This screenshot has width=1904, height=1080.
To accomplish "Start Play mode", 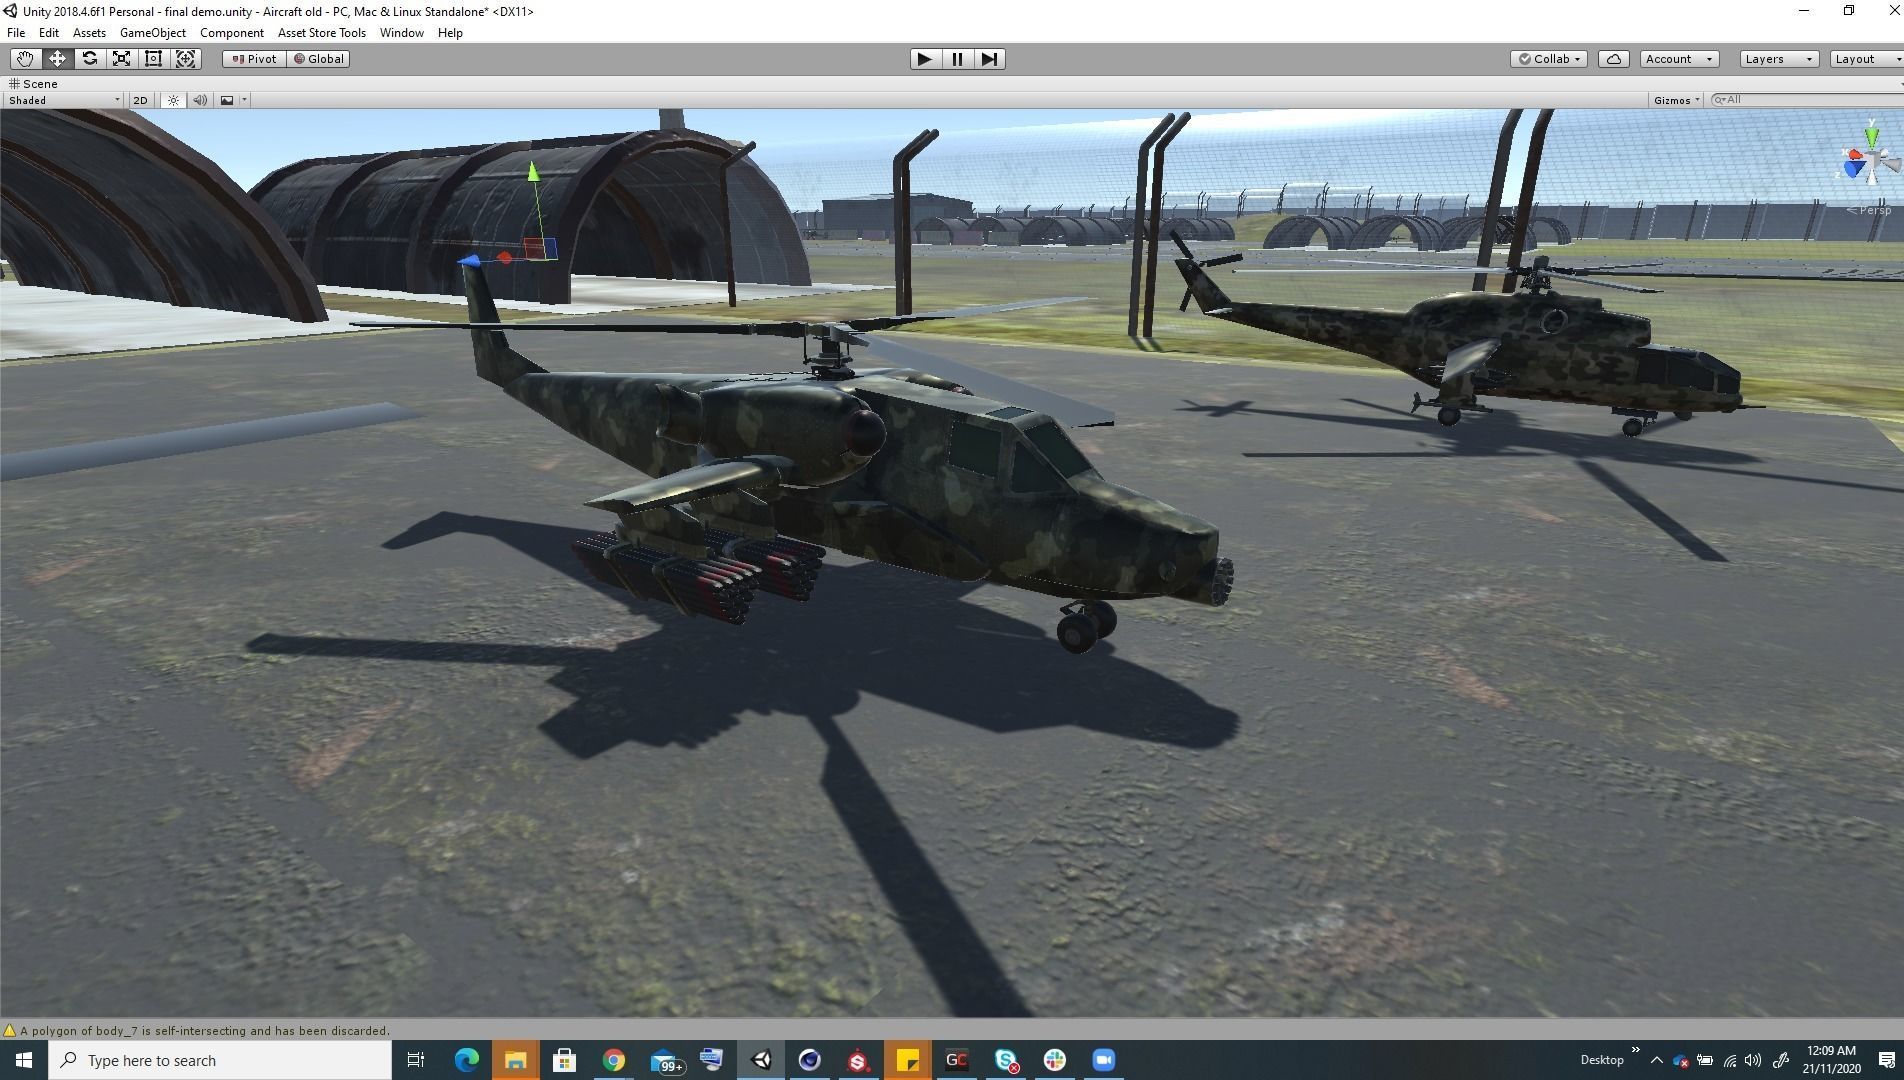I will [x=925, y=59].
